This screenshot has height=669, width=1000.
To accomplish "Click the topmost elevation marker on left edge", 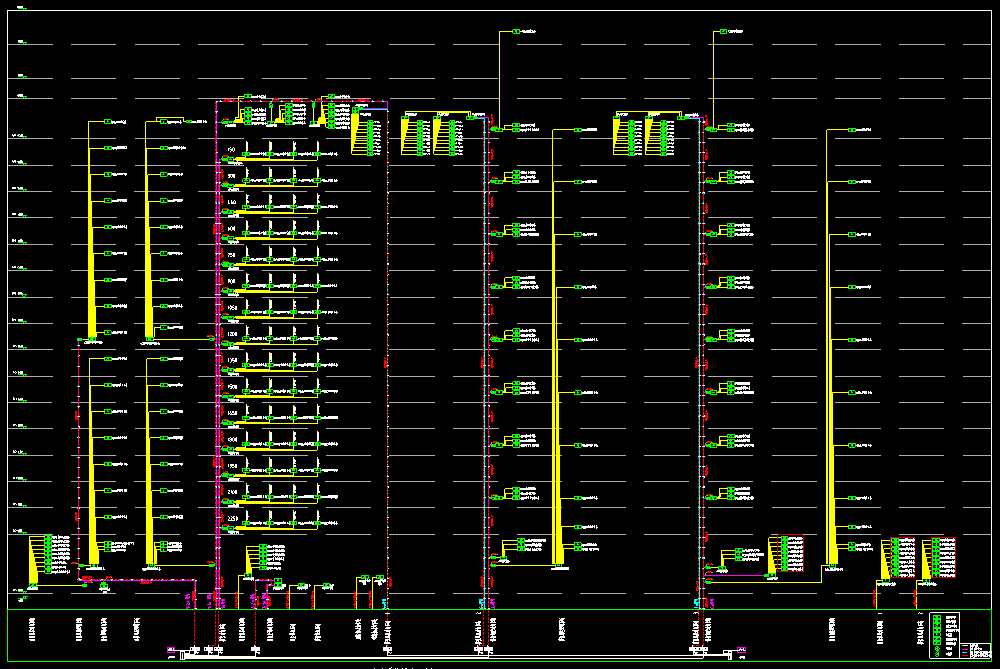I will coord(19,43).
